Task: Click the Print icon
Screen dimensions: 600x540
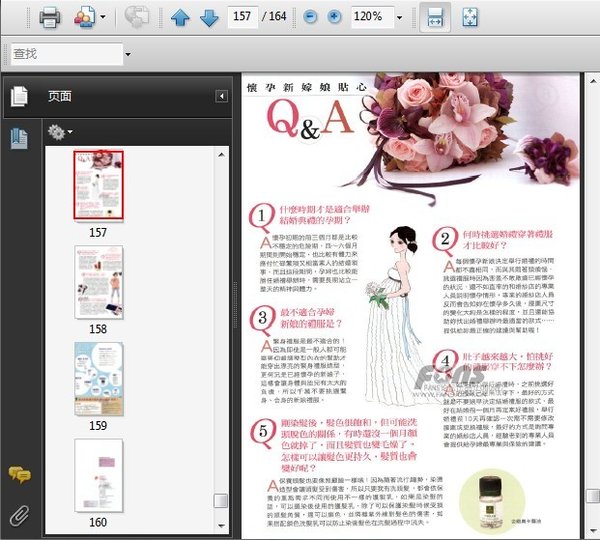Action: coord(49,17)
